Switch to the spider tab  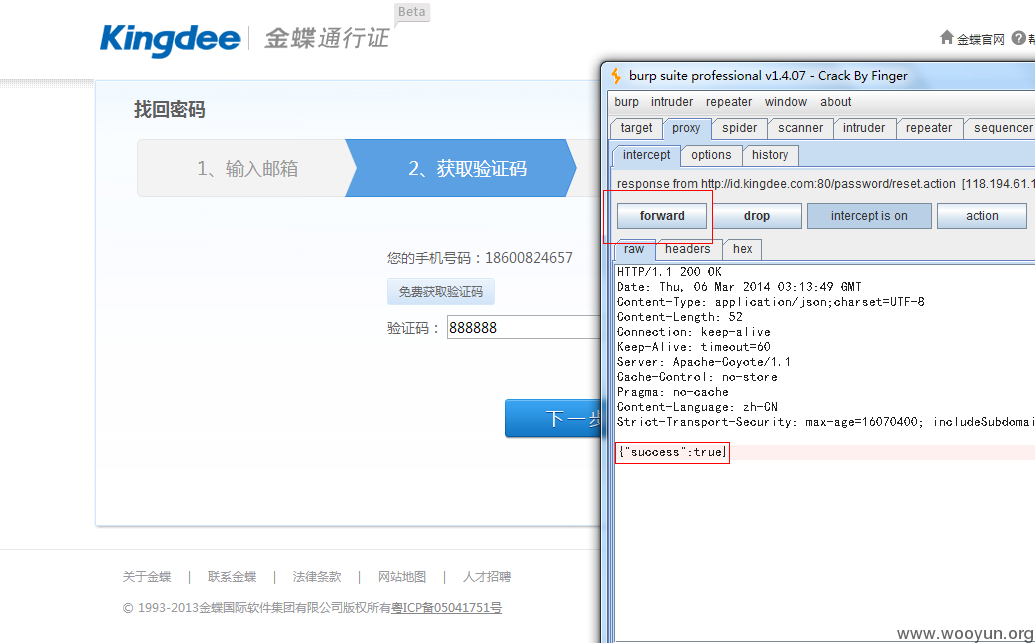(739, 128)
